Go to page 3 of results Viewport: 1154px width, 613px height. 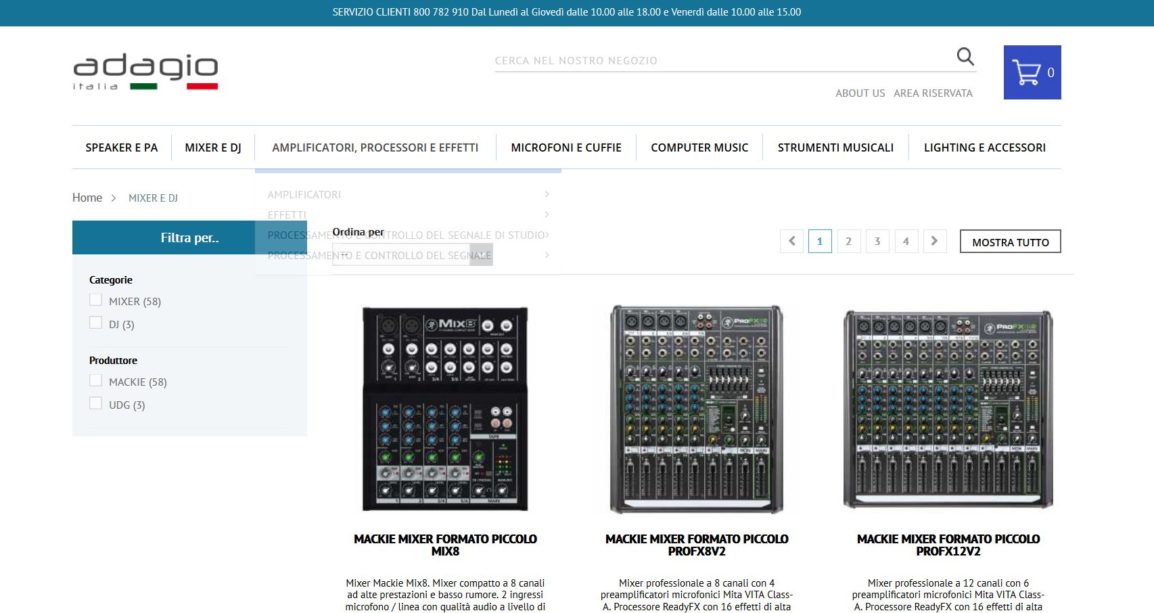click(877, 241)
